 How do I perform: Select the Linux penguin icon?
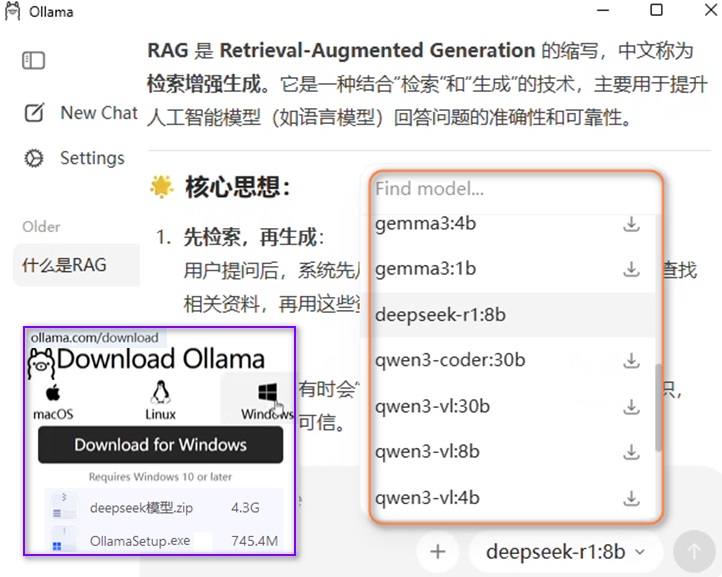pos(160,392)
